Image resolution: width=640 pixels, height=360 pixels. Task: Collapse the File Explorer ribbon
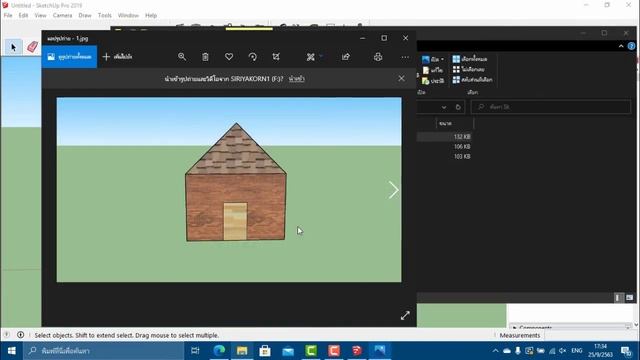pyautogui.click(x=621, y=46)
